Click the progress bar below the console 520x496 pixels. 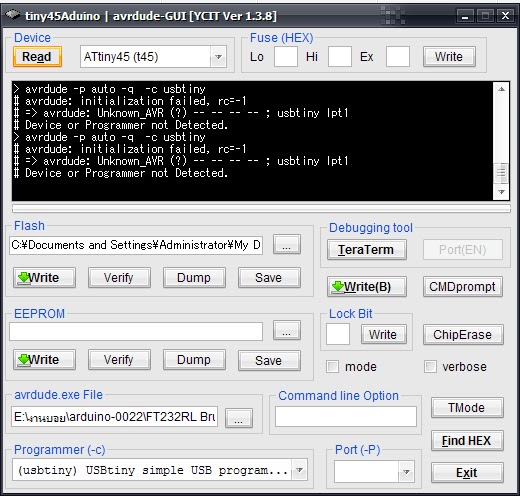[261, 209]
